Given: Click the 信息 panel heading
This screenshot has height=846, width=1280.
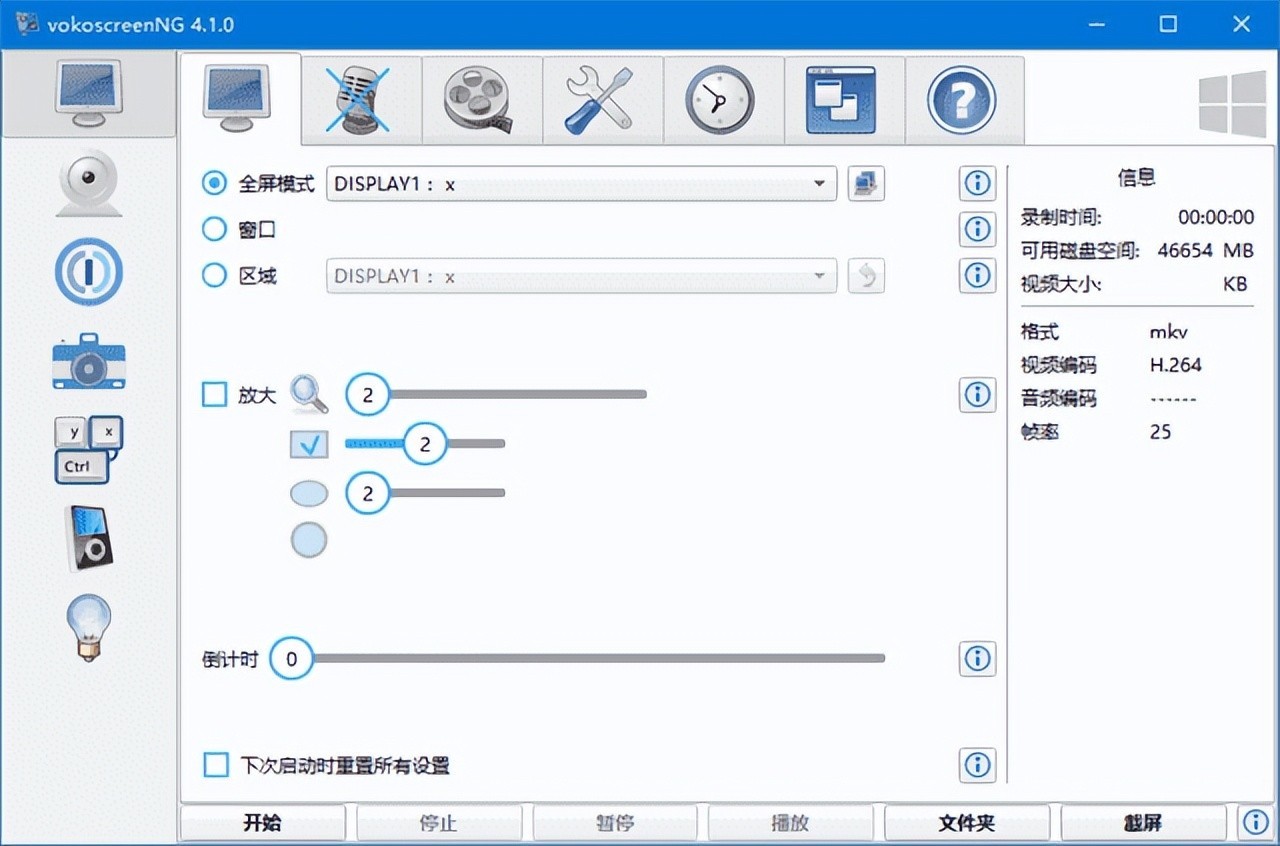Looking at the screenshot, I should coord(1137,178).
